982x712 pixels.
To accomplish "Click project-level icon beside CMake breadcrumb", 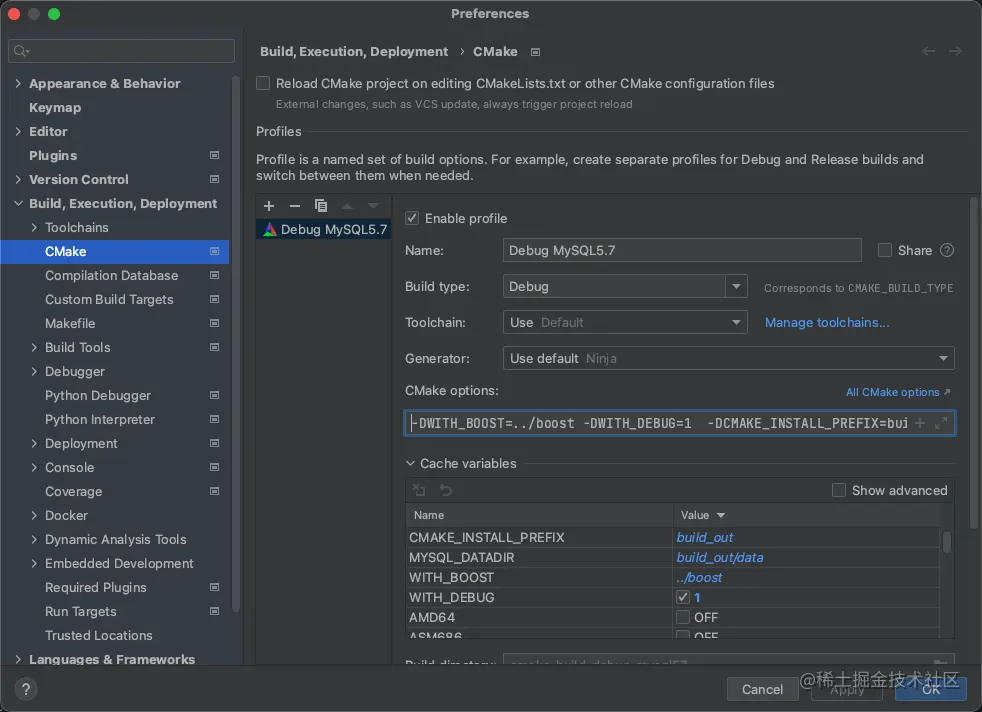I will coord(535,52).
